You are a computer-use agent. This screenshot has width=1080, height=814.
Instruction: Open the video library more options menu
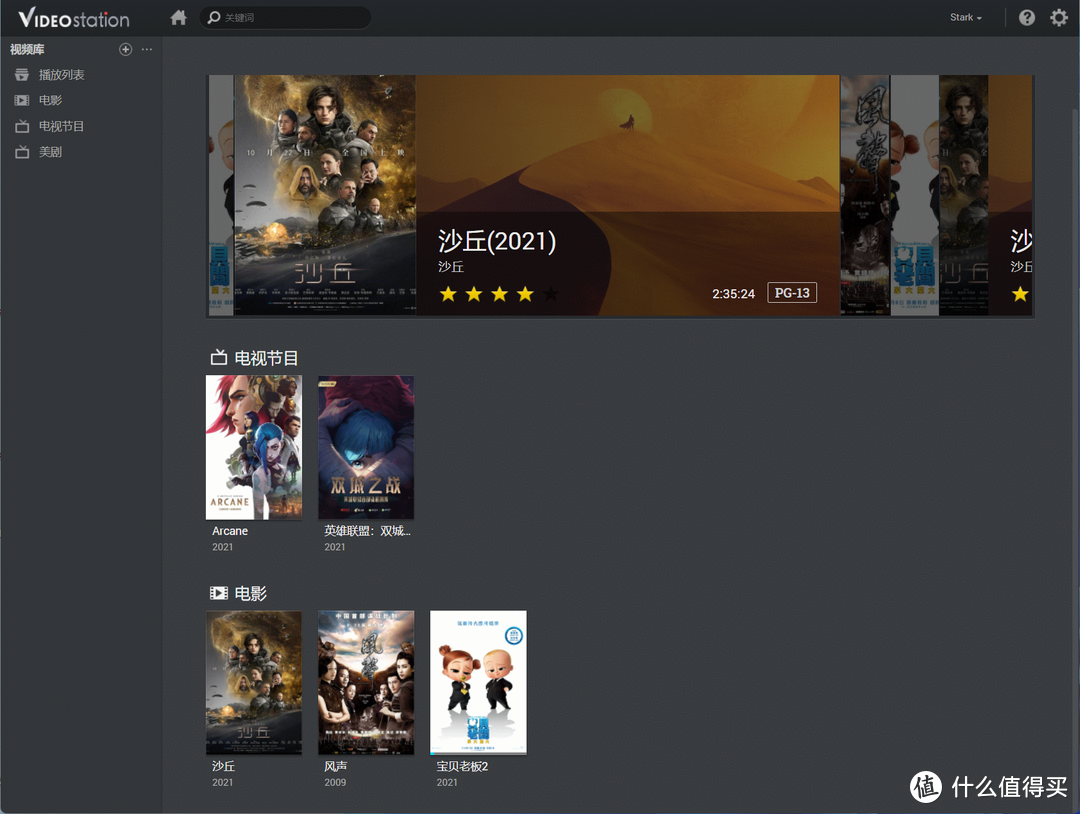147,49
